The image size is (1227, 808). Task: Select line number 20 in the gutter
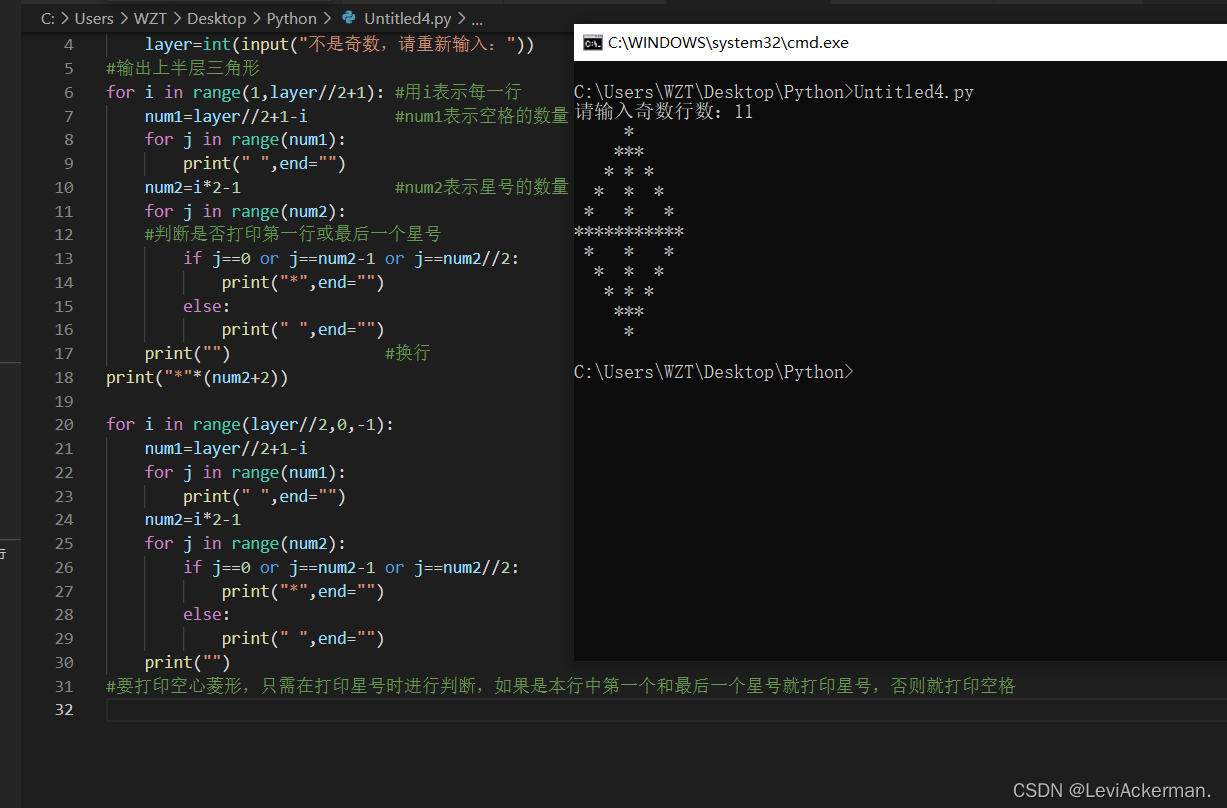(x=64, y=424)
